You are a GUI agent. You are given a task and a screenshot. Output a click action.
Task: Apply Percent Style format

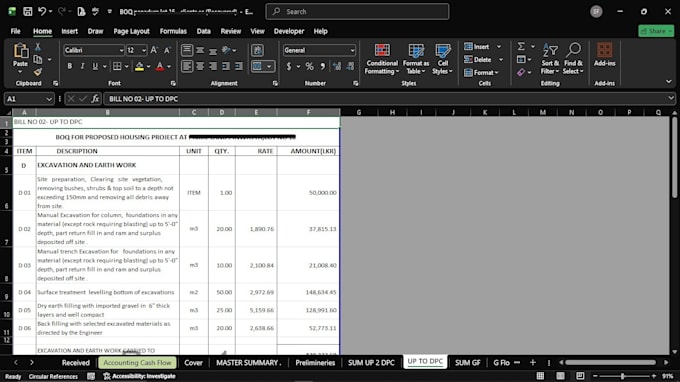[309, 66]
